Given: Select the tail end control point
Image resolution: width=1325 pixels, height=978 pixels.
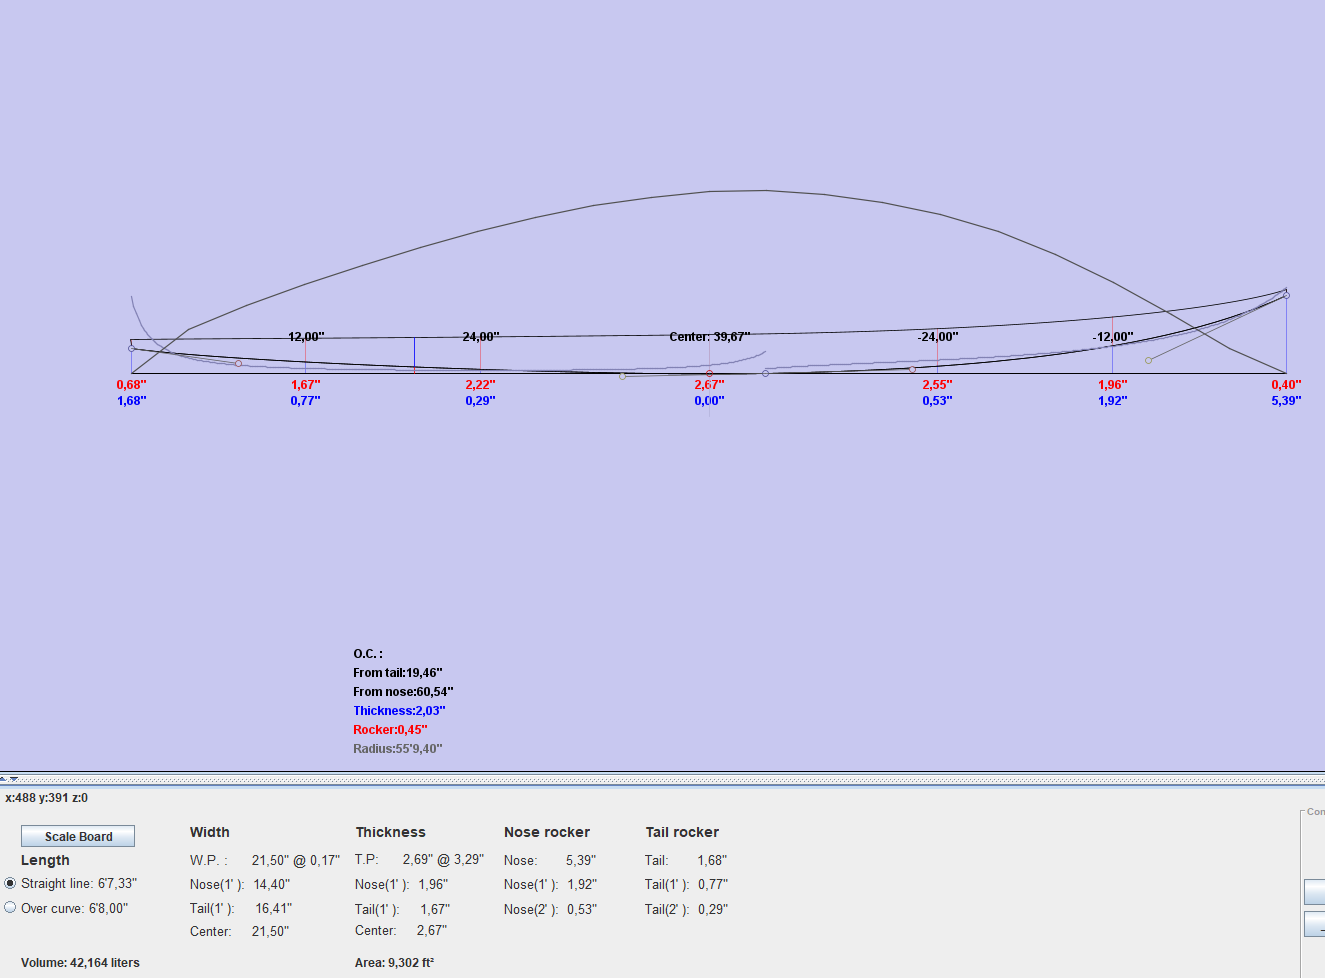Looking at the screenshot, I should click(x=131, y=348).
